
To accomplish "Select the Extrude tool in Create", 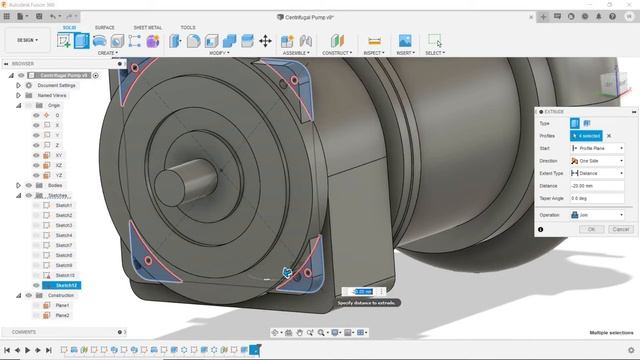I will (x=82, y=41).
